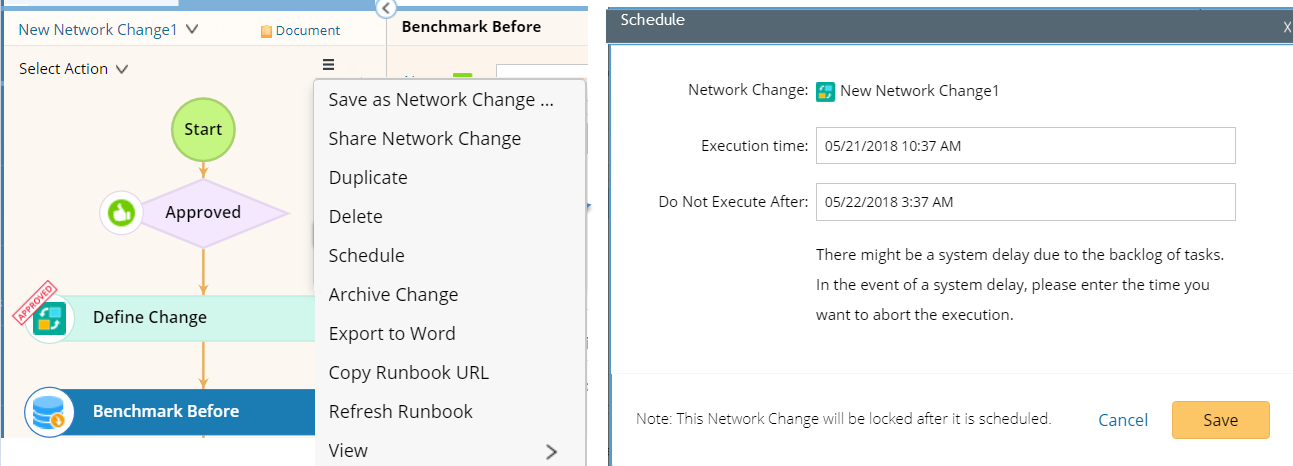Click the green Start node
The height and width of the screenshot is (466, 1293).
pyautogui.click(x=203, y=130)
